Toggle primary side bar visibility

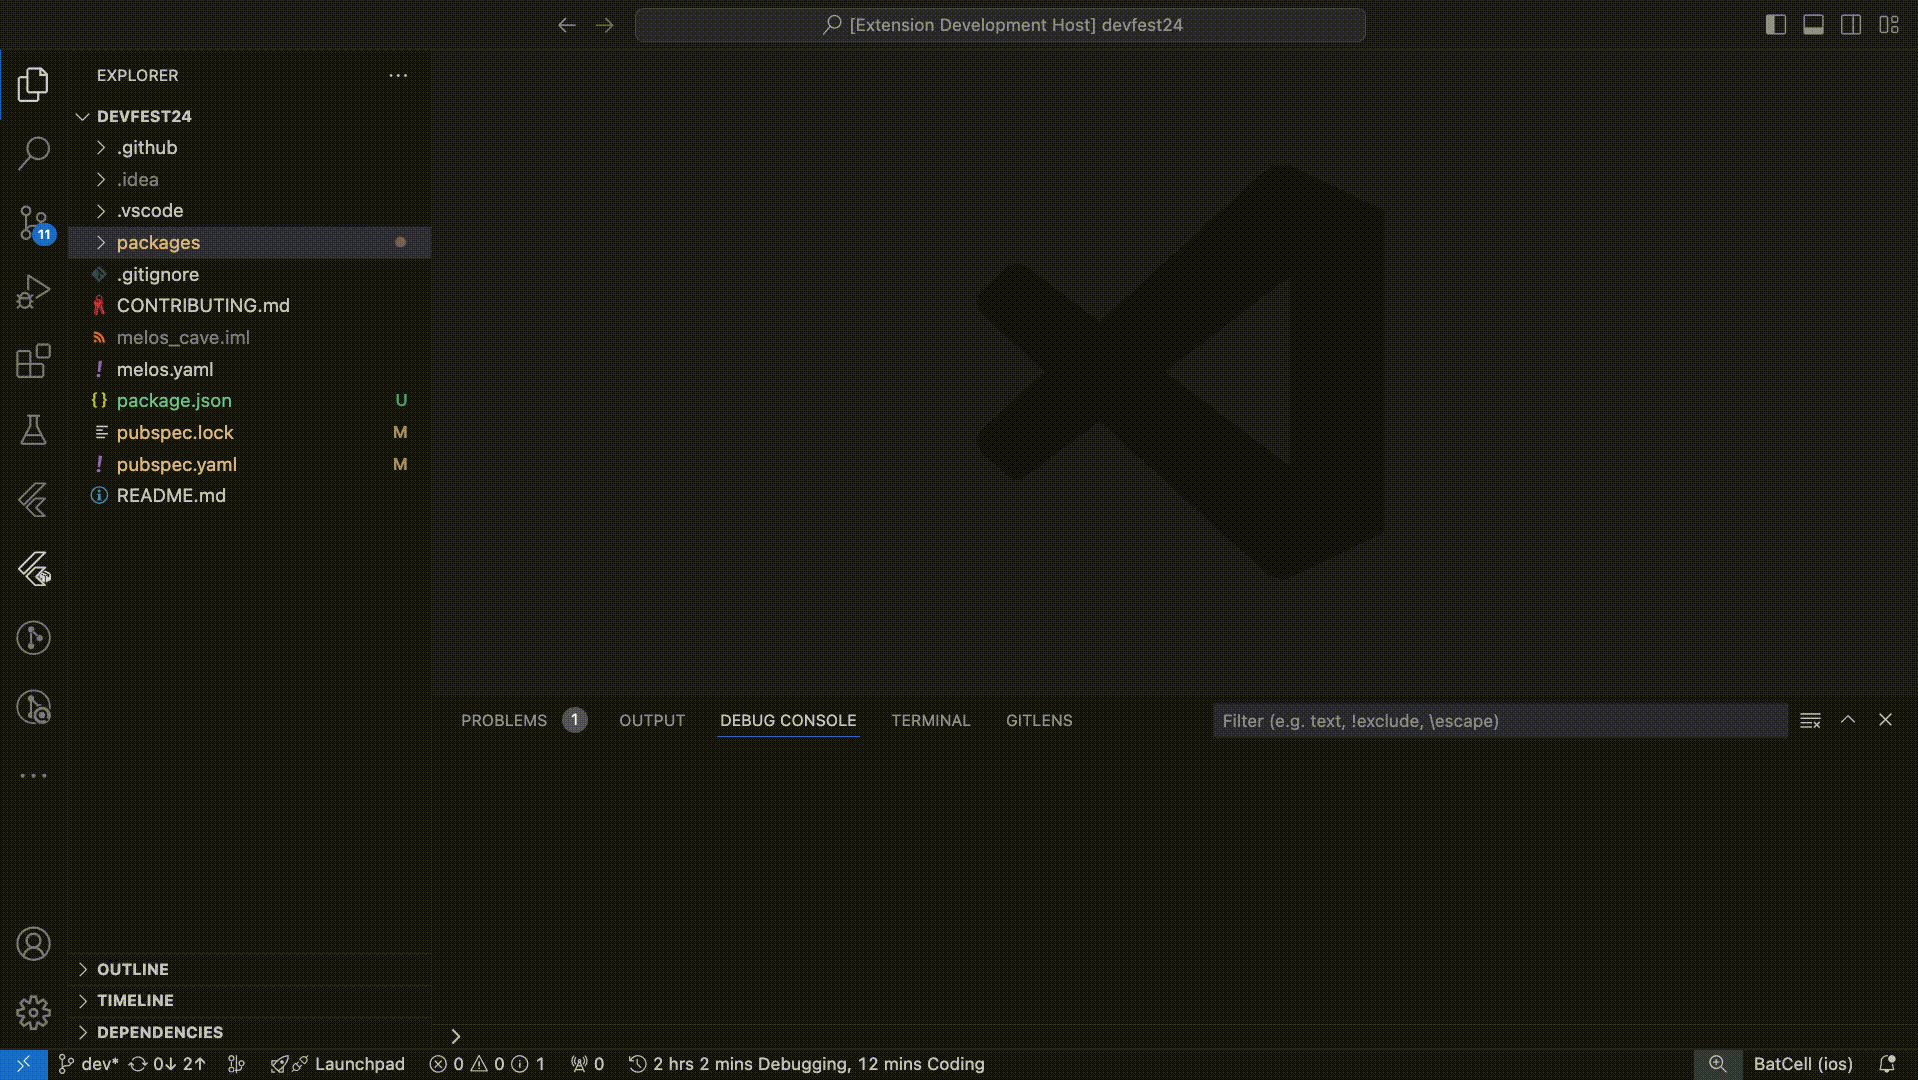(1776, 25)
